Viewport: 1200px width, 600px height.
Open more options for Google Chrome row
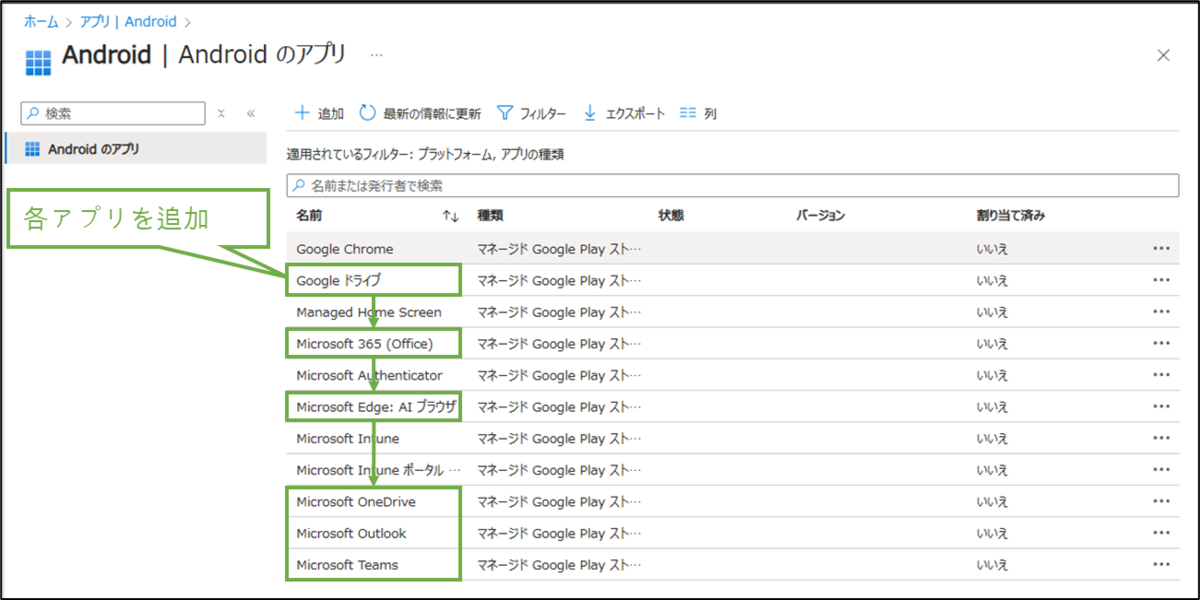pos(1161,249)
